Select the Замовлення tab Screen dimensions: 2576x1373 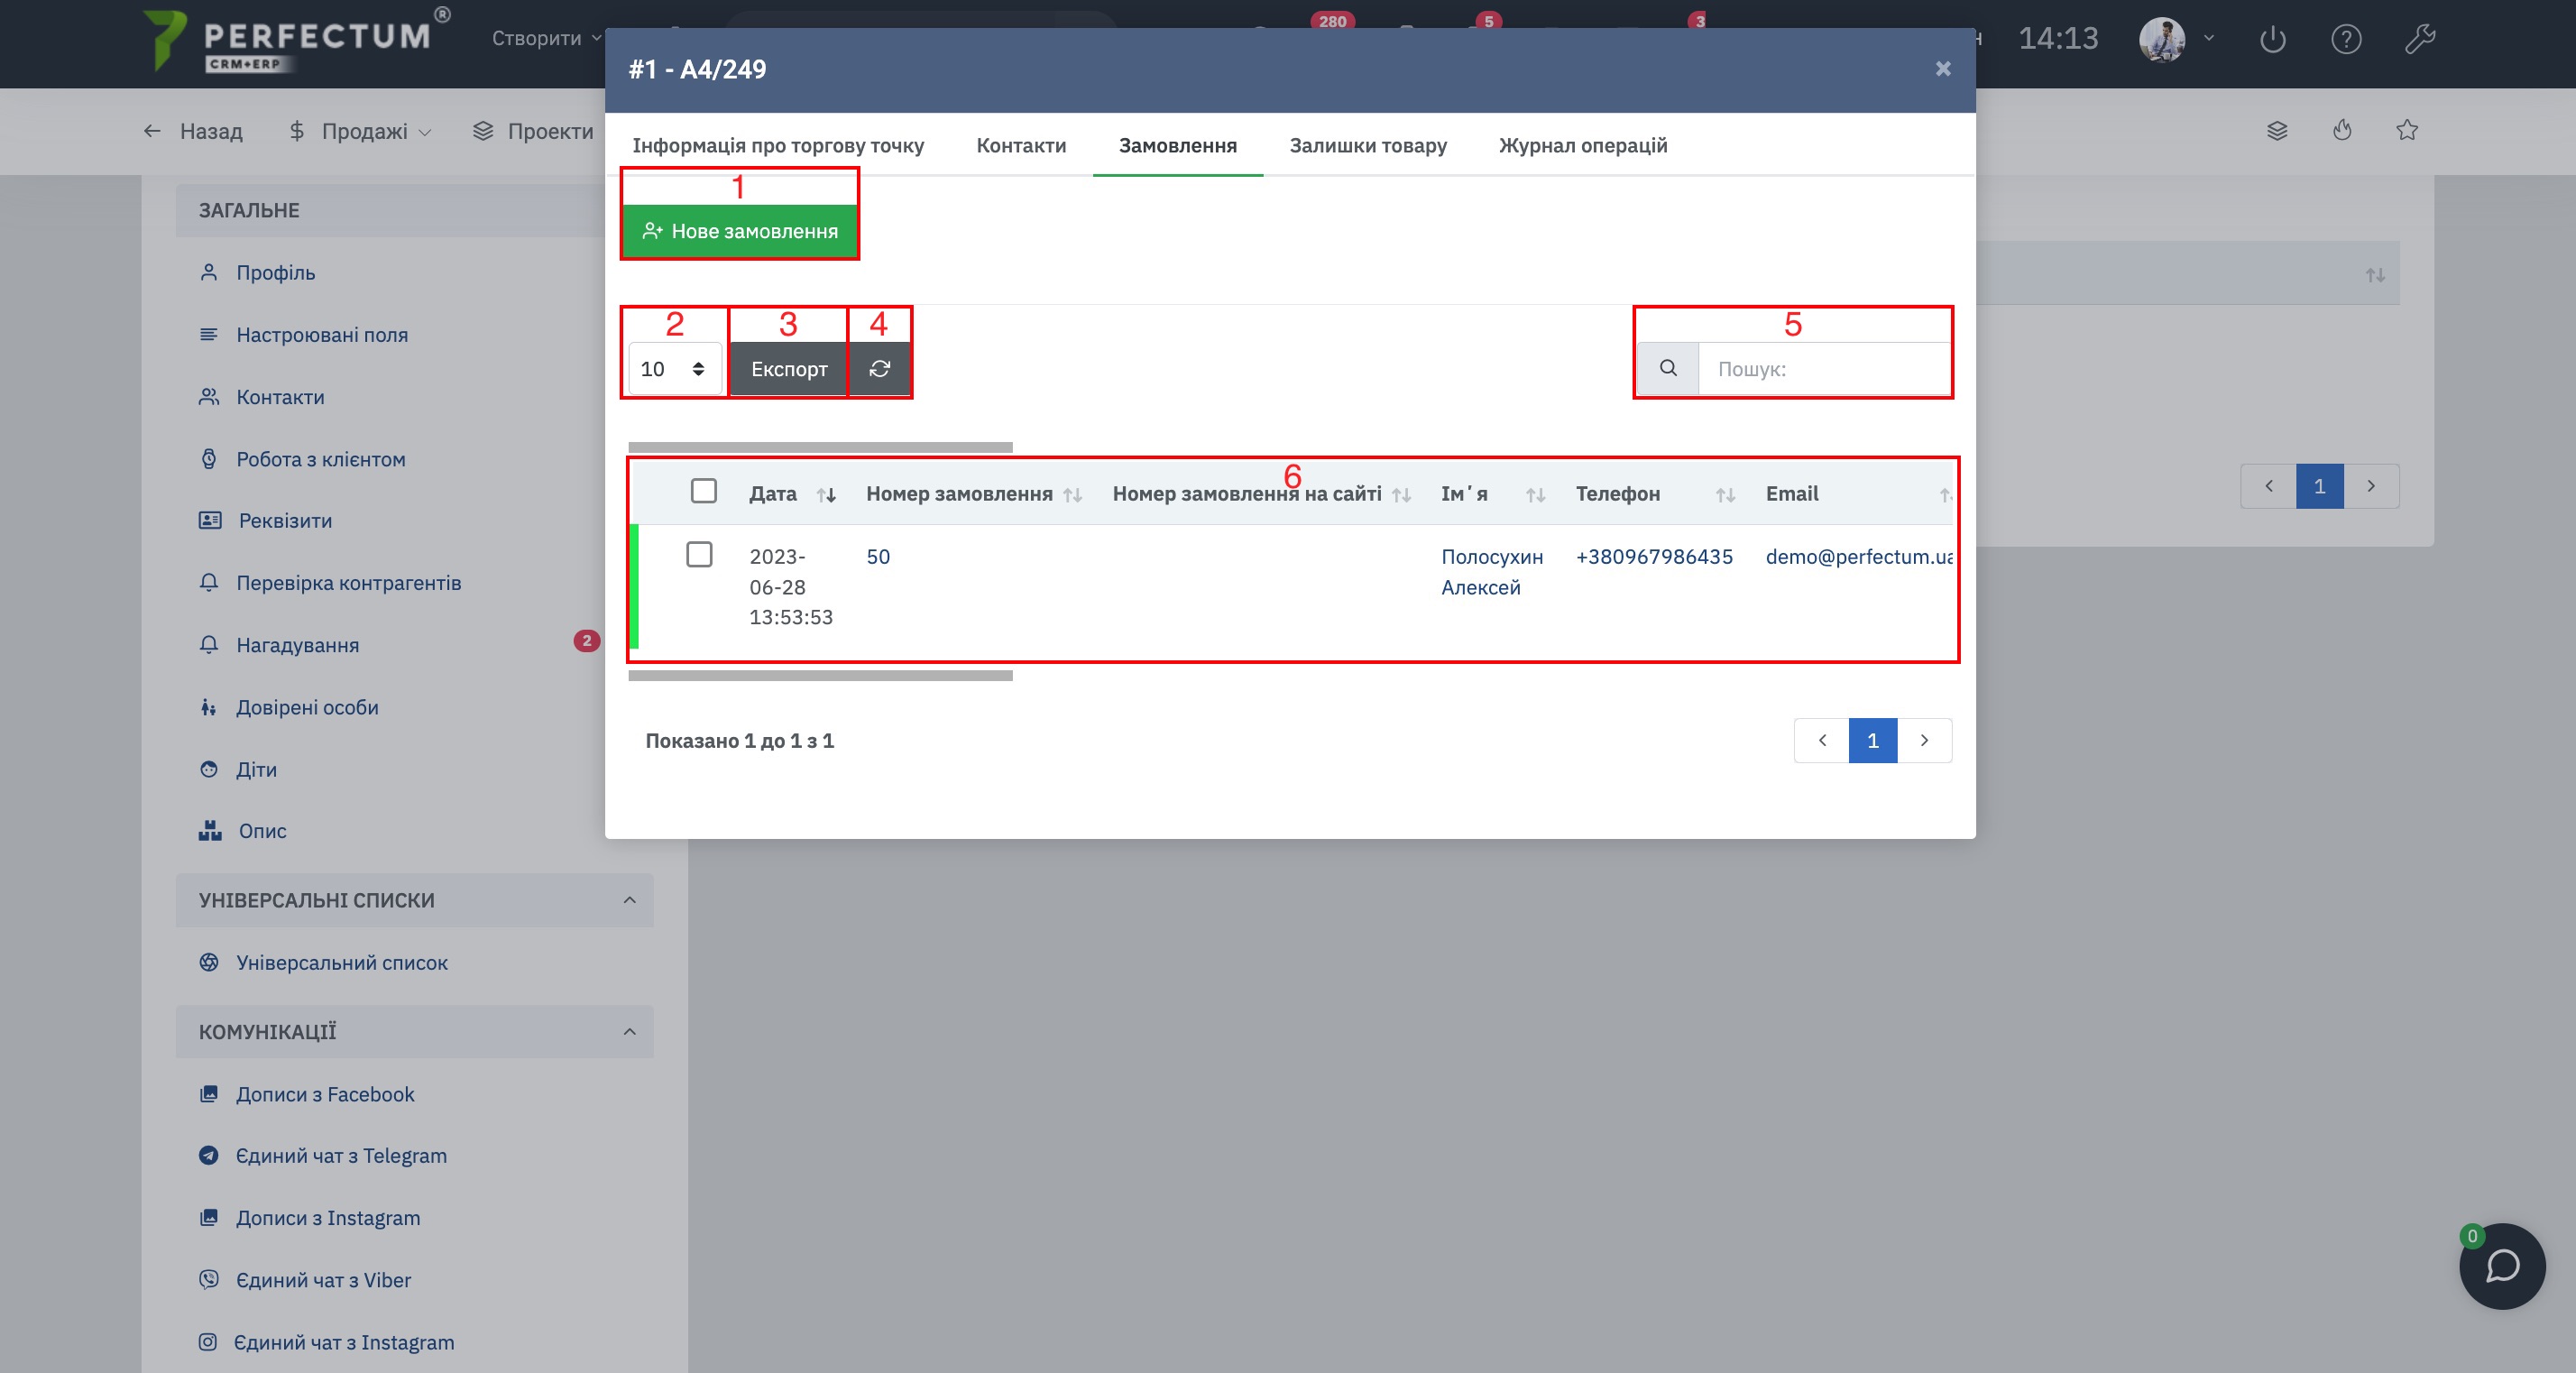1177,145
